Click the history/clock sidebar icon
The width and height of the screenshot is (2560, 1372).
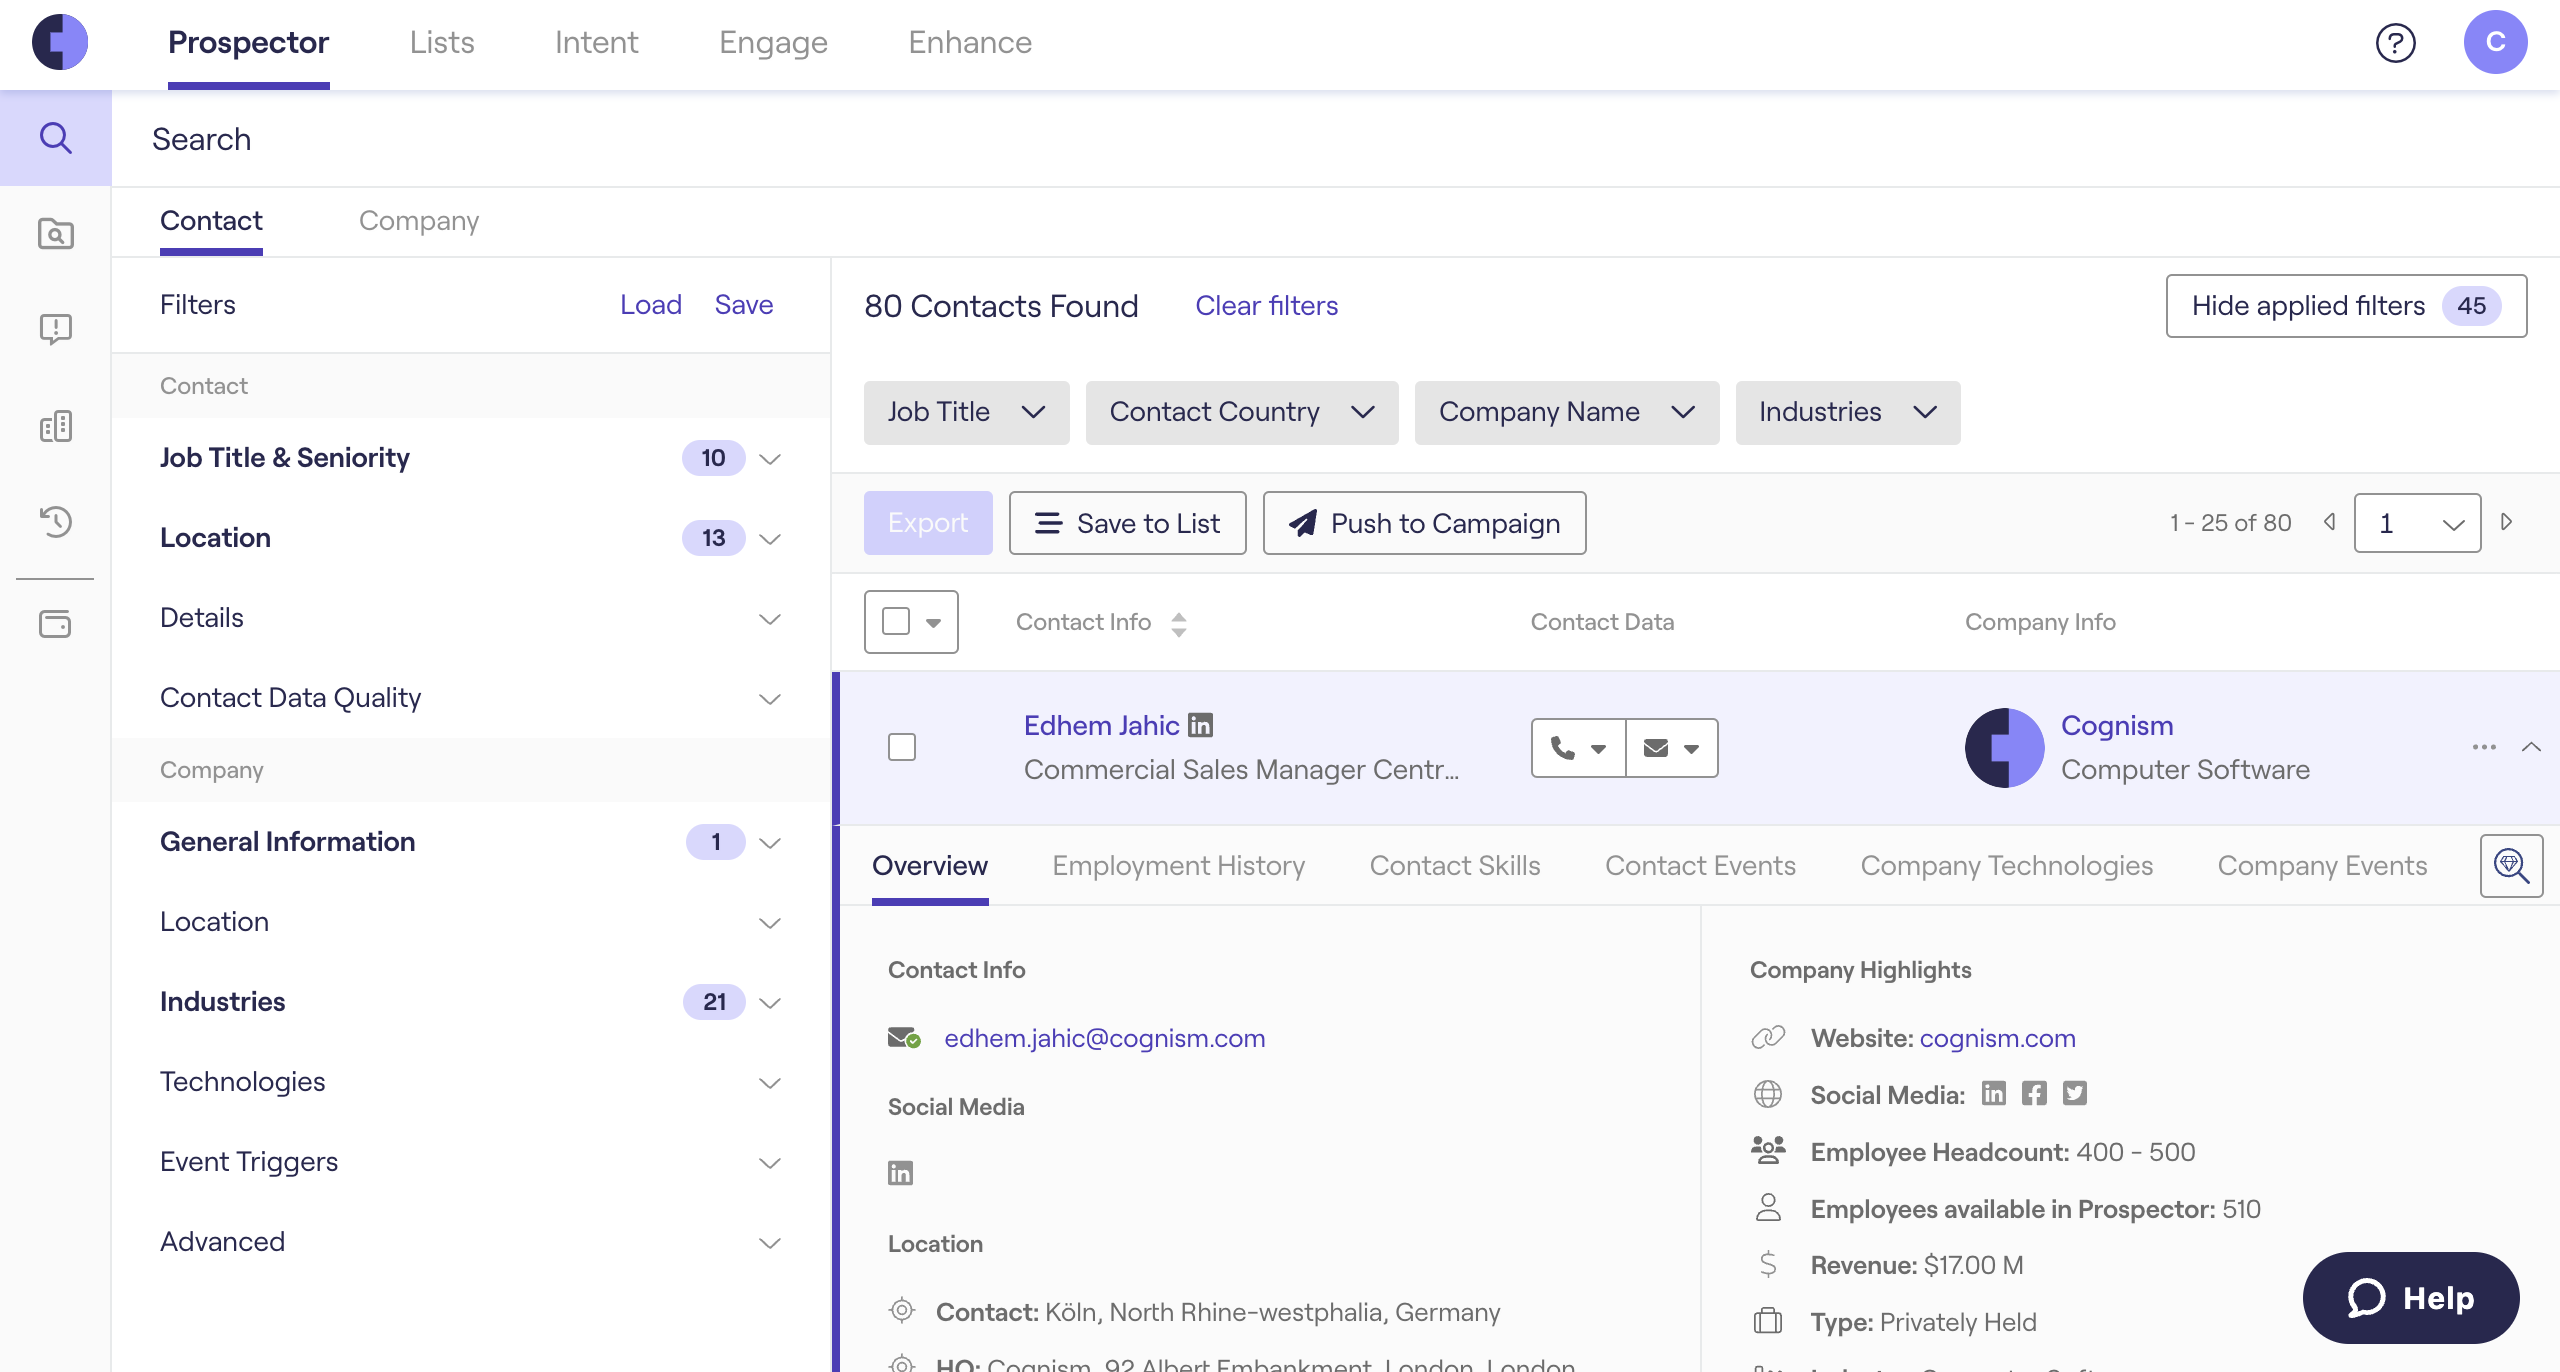tap(56, 522)
